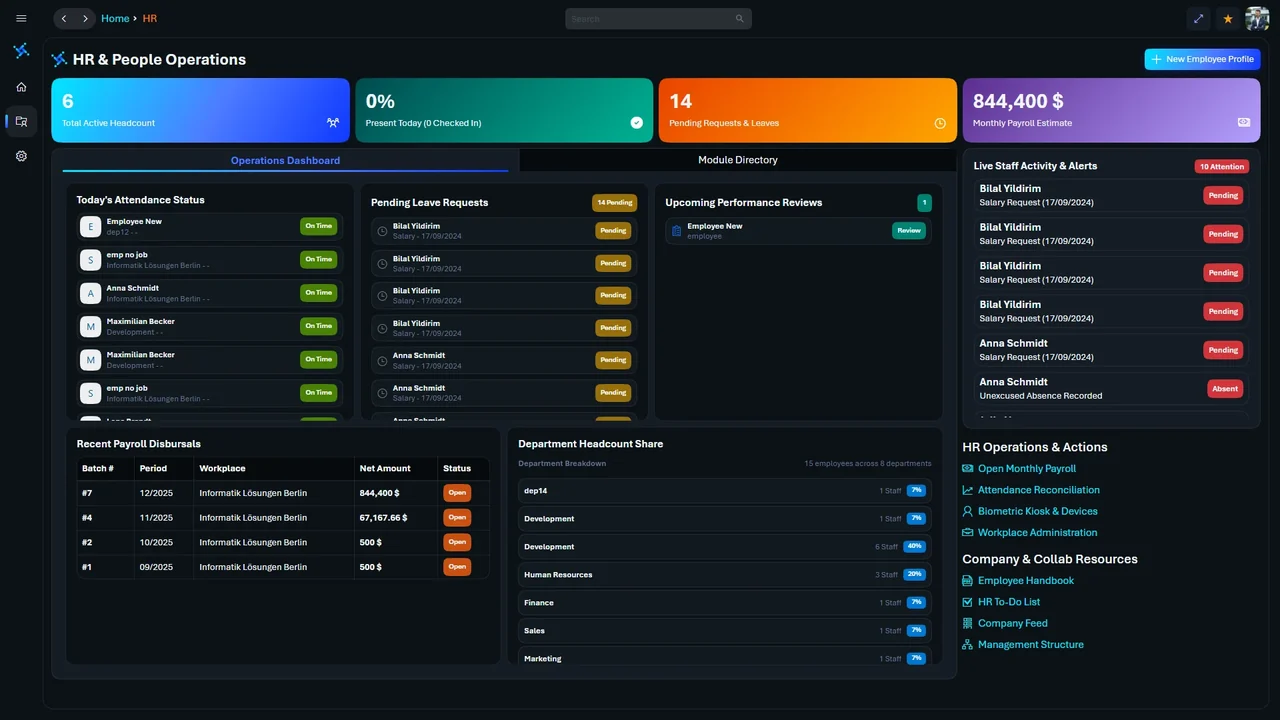The image size is (1280, 720).
Task: Click the clock icon on Pending Requests & Leaves card
Action: tap(940, 123)
